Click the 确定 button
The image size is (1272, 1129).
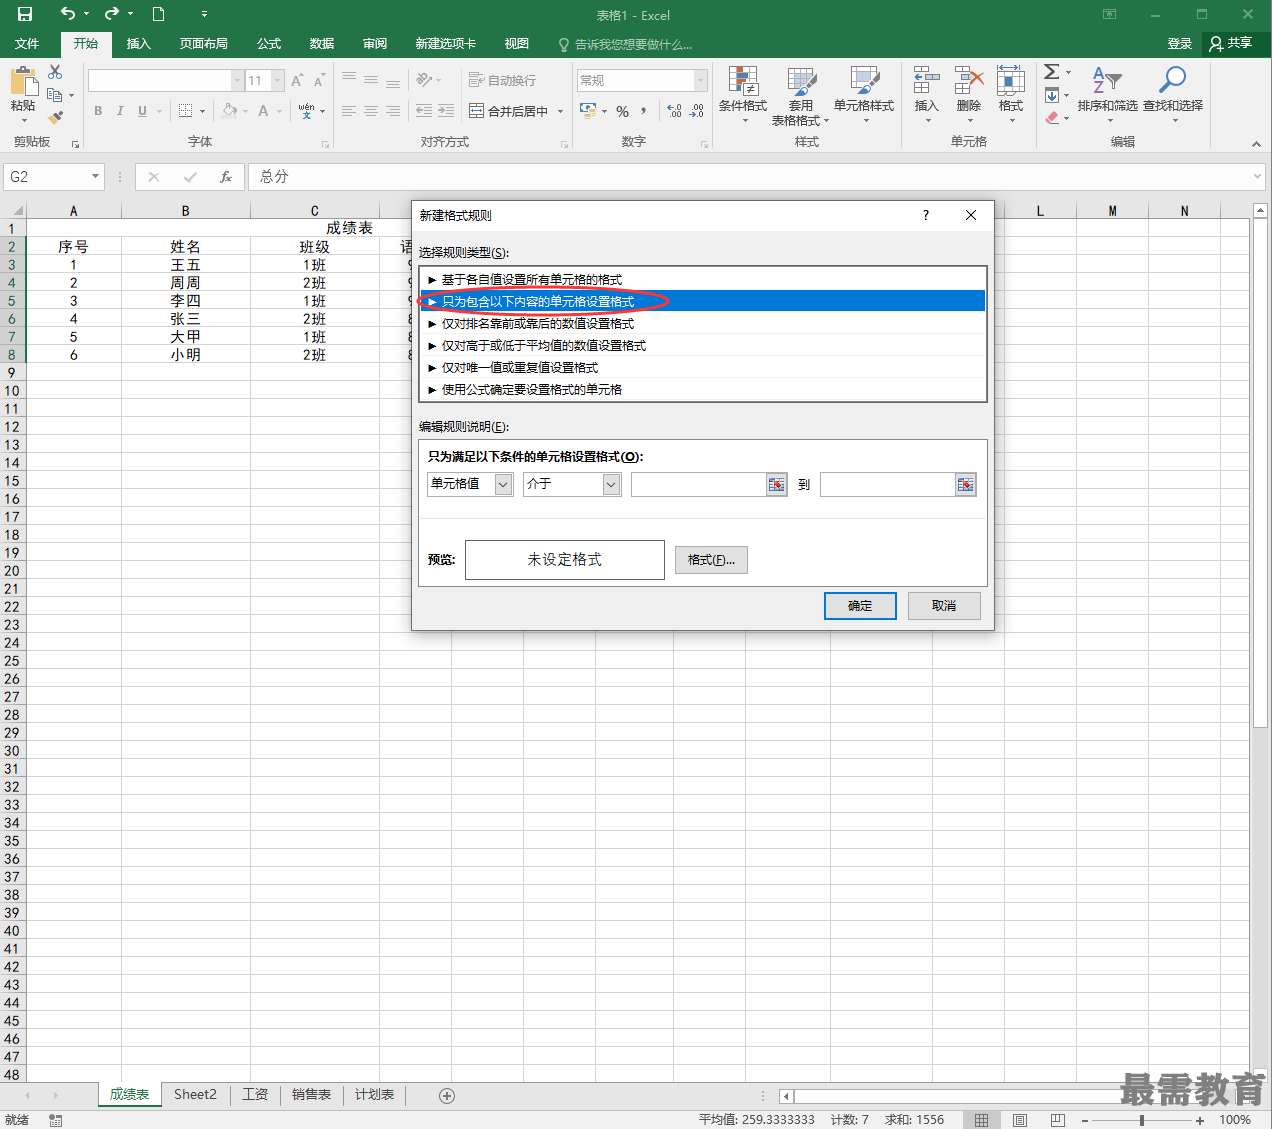click(x=860, y=606)
